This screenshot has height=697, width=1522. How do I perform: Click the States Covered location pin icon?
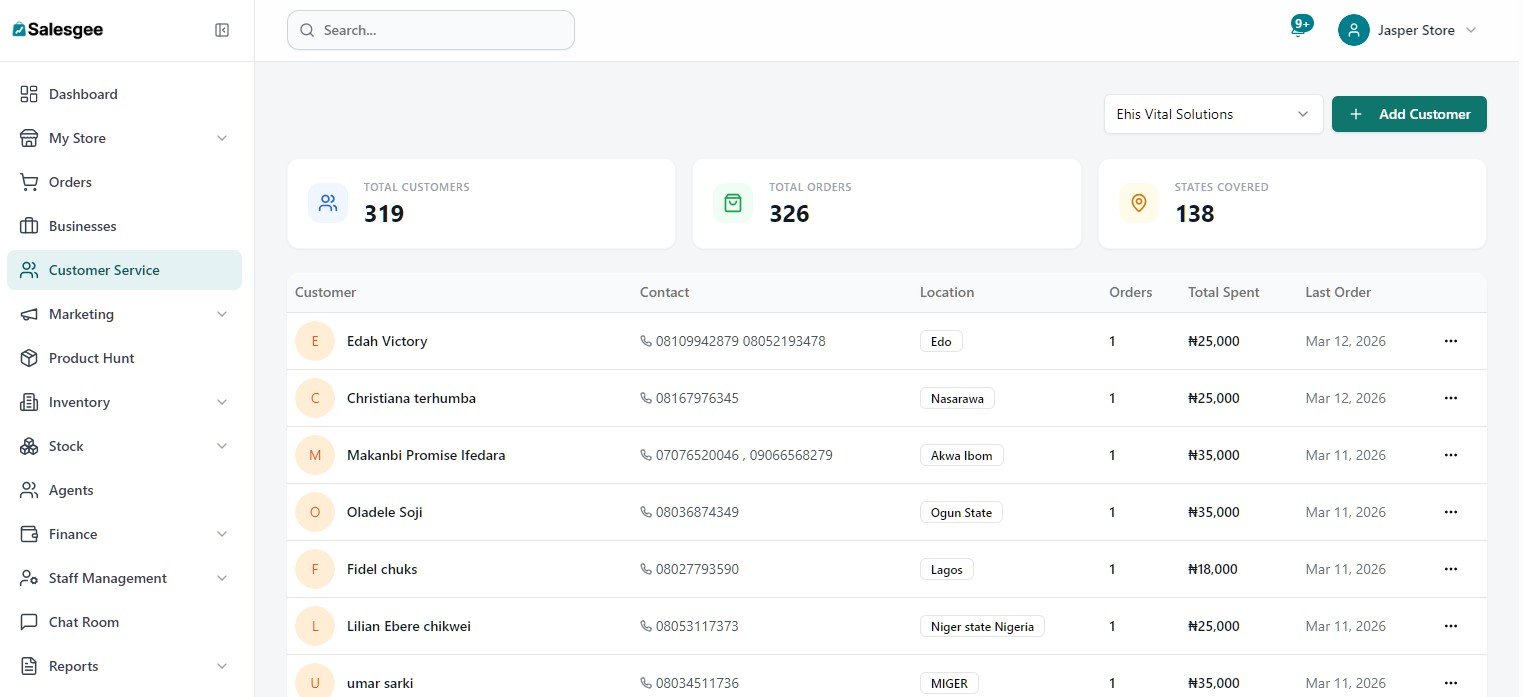[1138, 203]
